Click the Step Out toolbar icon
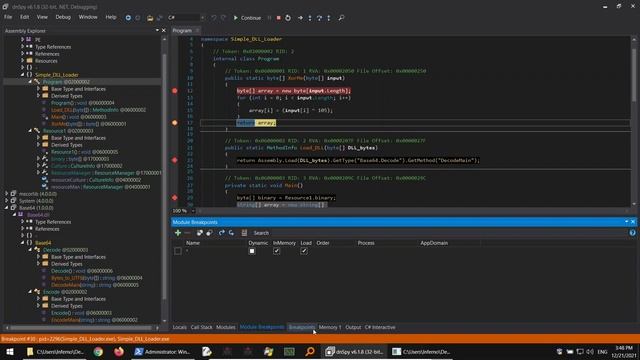 329,18
